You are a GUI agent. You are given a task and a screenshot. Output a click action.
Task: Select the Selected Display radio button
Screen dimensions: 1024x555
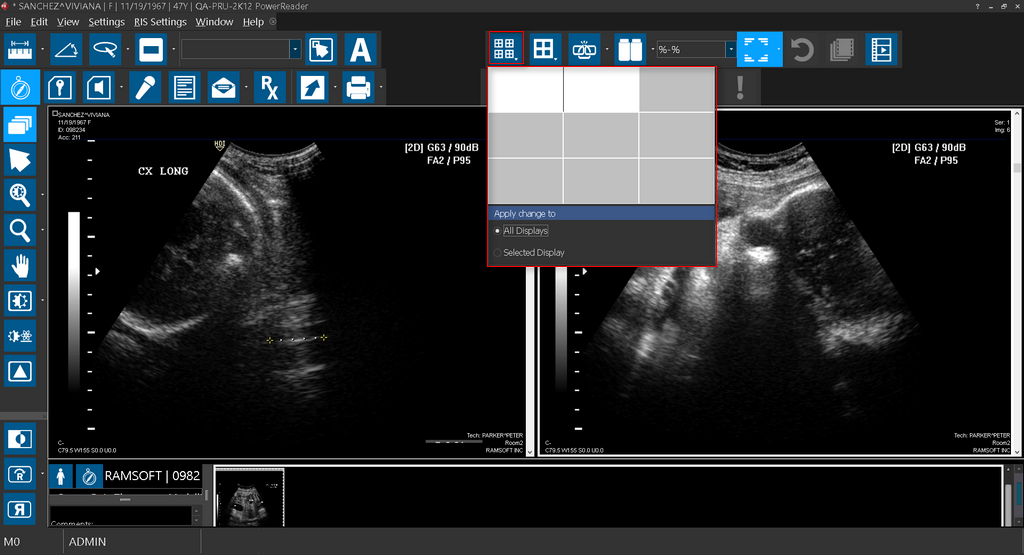[498, 253]
